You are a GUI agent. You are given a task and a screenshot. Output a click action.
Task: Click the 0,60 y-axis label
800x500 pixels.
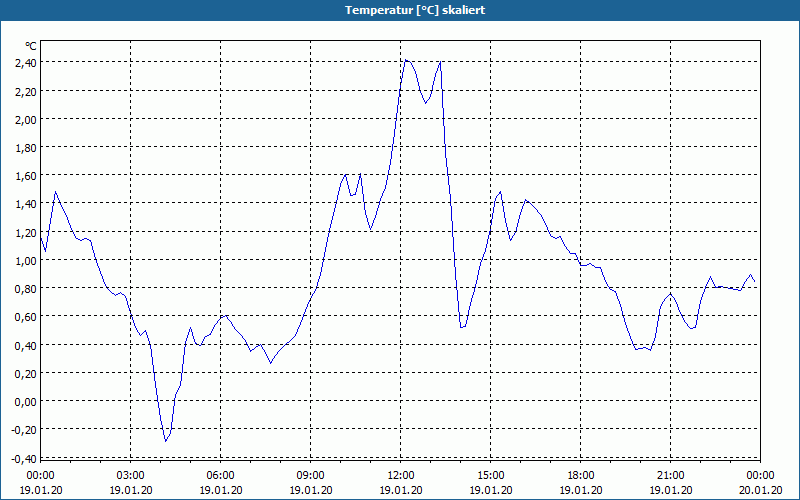[27, 317]
